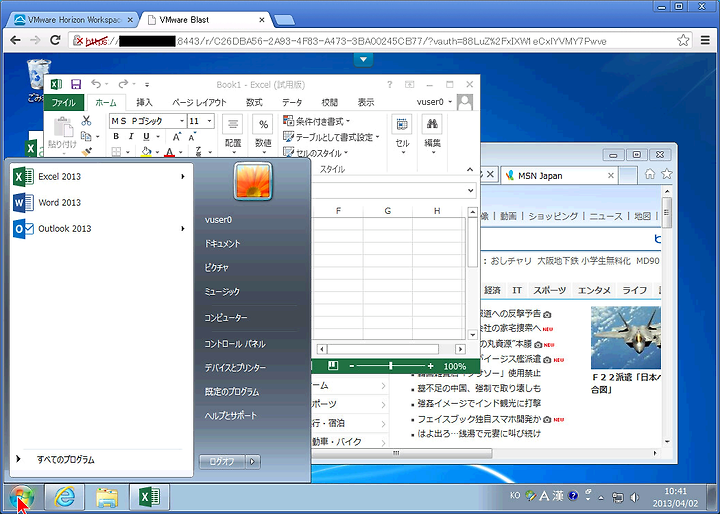Click Excel horizontal scrollbar right arrow

point(460,349)
